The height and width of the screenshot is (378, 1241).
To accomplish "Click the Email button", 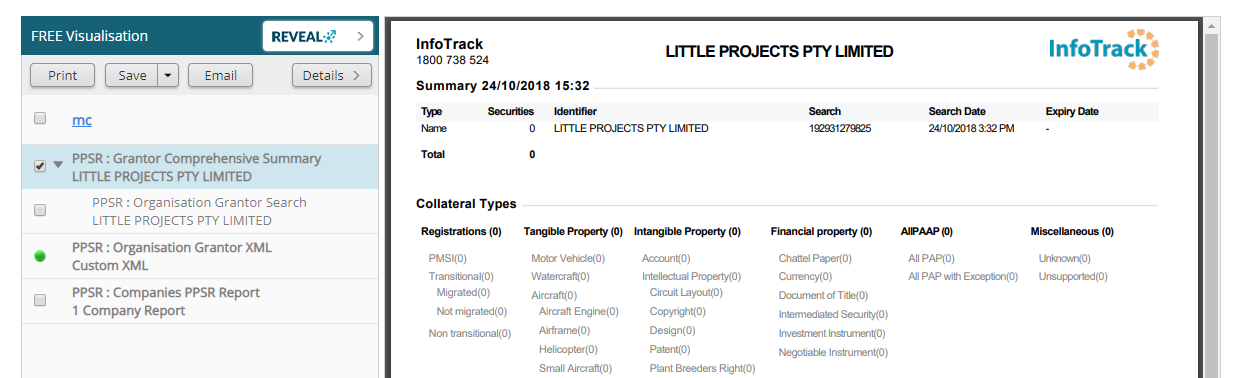I will pos(220,75).
